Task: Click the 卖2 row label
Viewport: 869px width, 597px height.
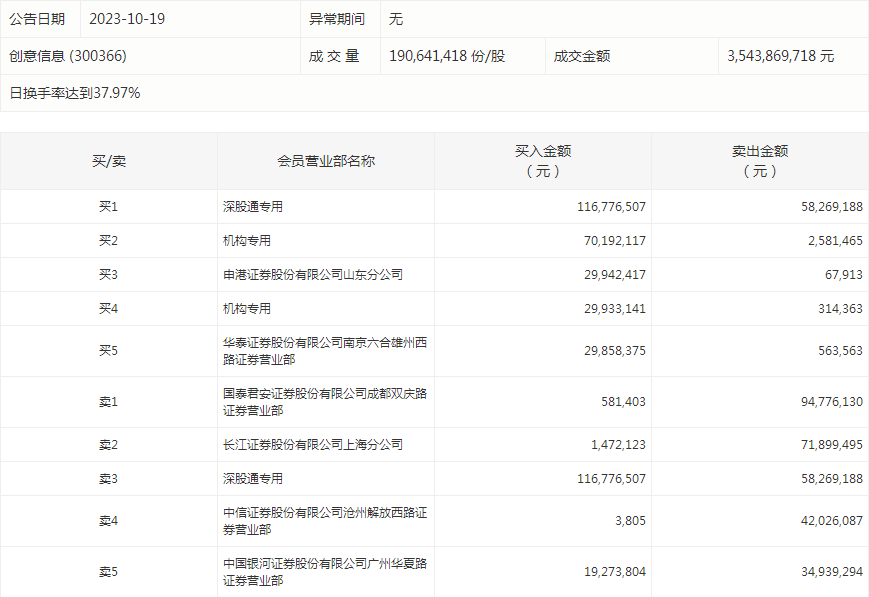Action: [109, 445]
